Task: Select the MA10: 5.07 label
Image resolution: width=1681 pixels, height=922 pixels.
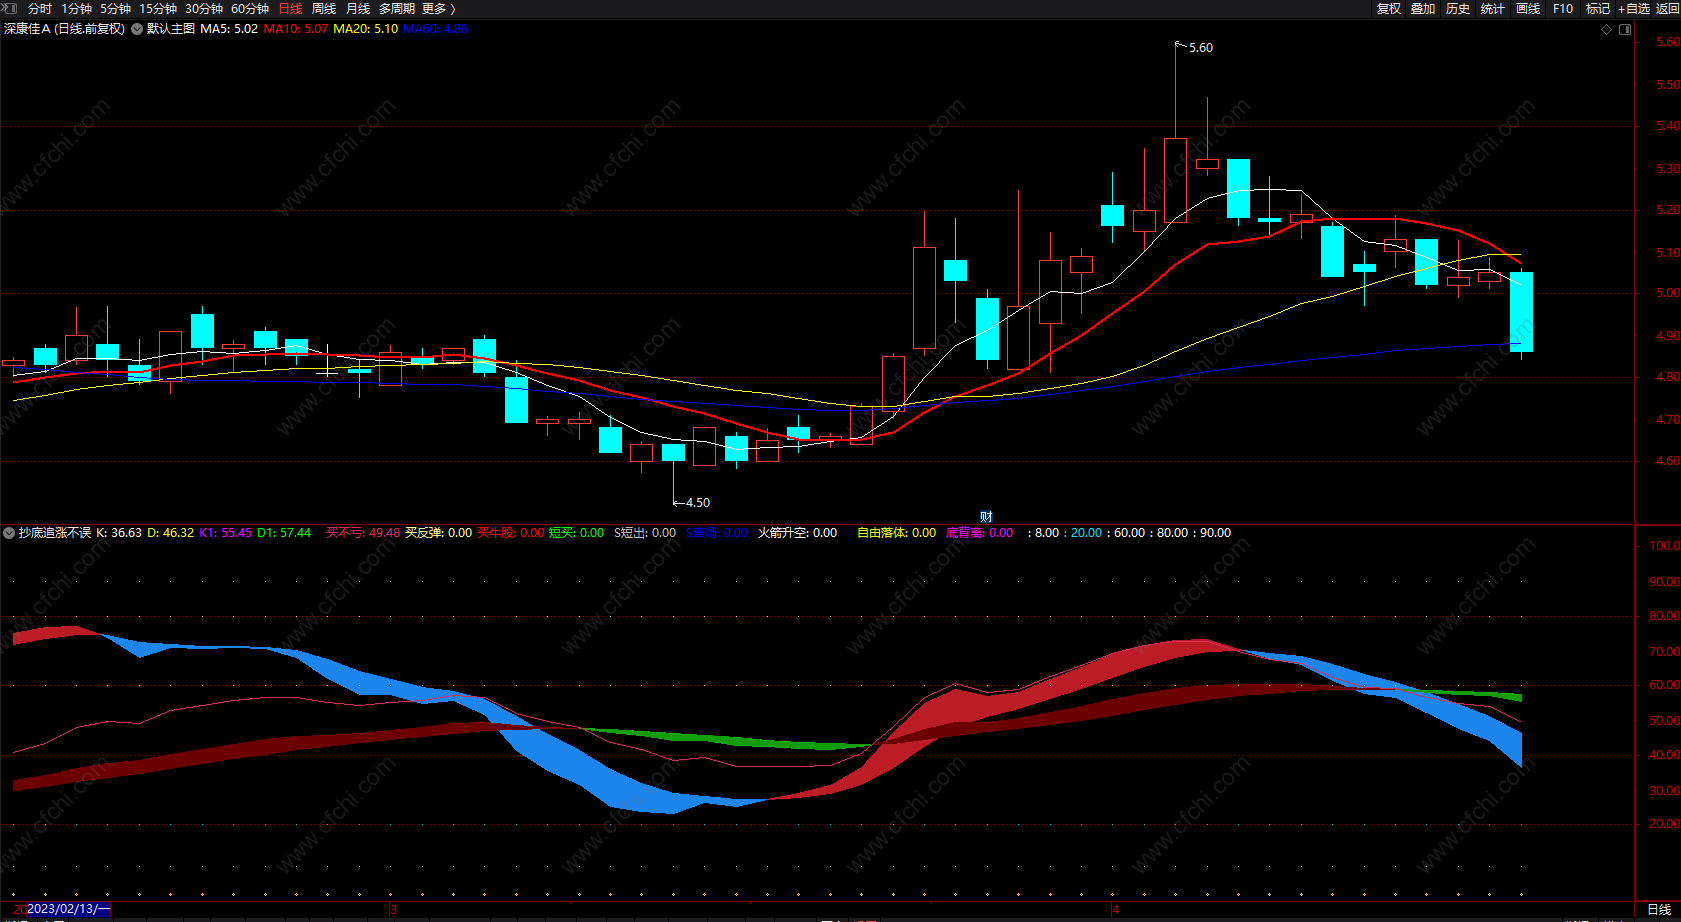Action: (296, 29)
